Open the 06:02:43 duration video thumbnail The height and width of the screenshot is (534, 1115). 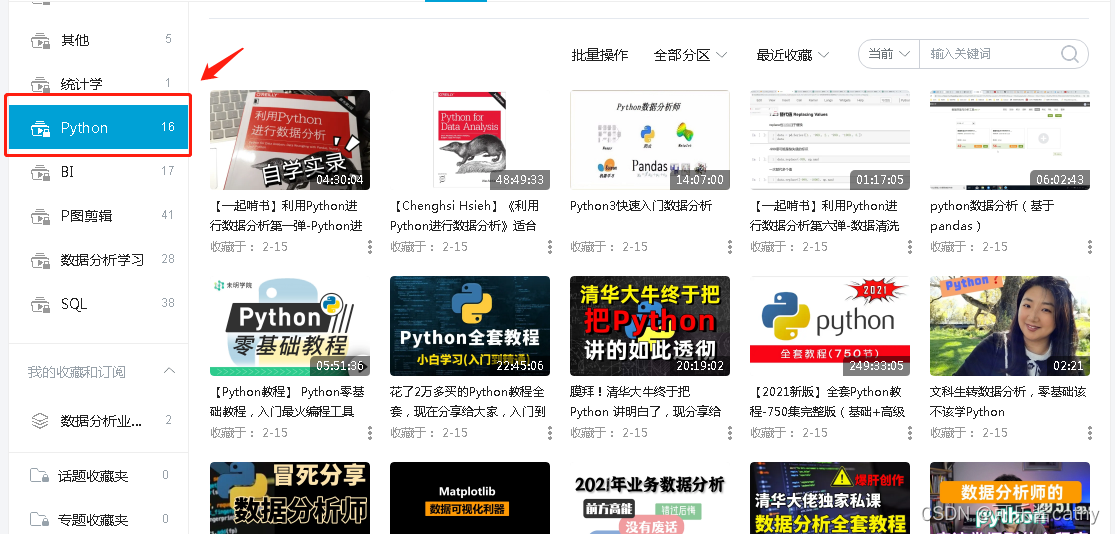pos(1010,140)
